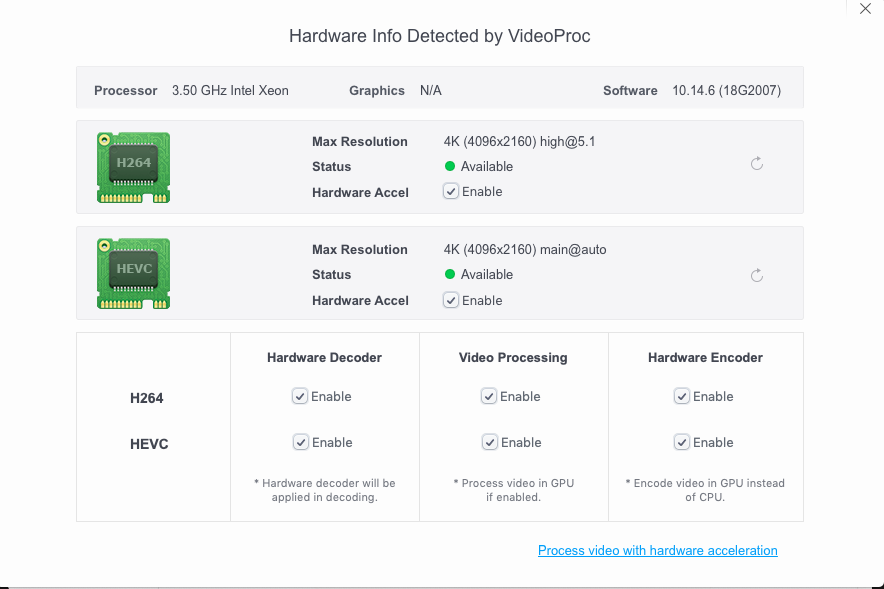
Task: Click the green HEVC Available status dot
Action: pyautogui.click(x=450, y=275)
